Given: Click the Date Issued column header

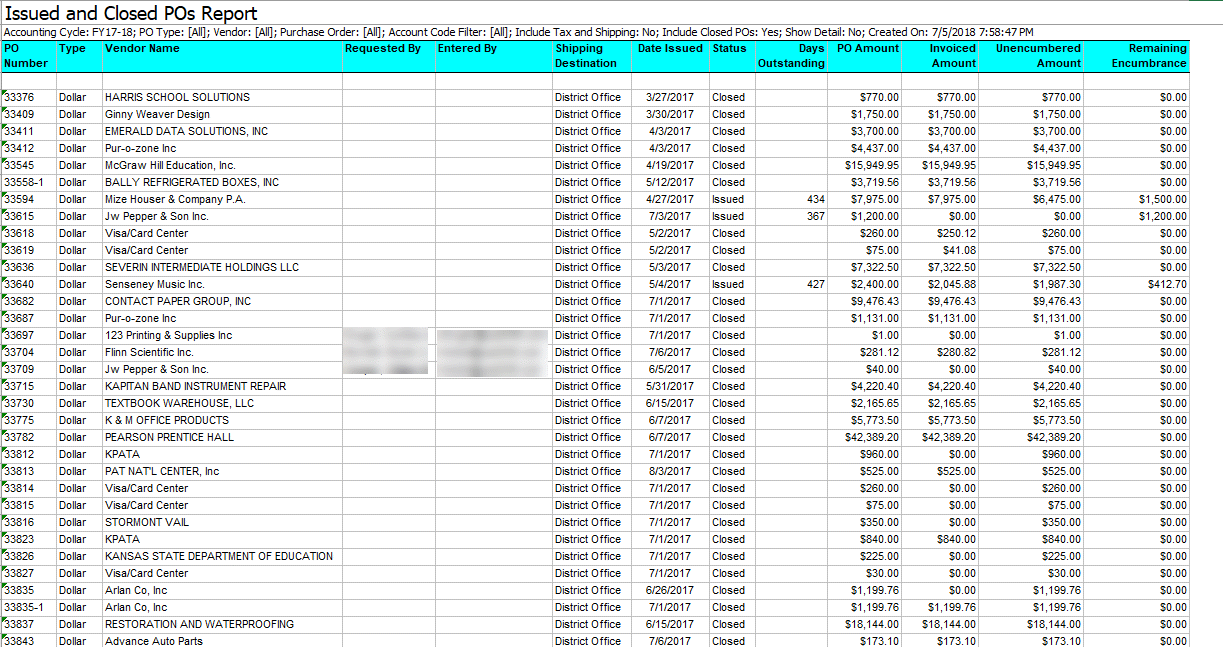Looking at the screenshot, I should pos(671,56).
